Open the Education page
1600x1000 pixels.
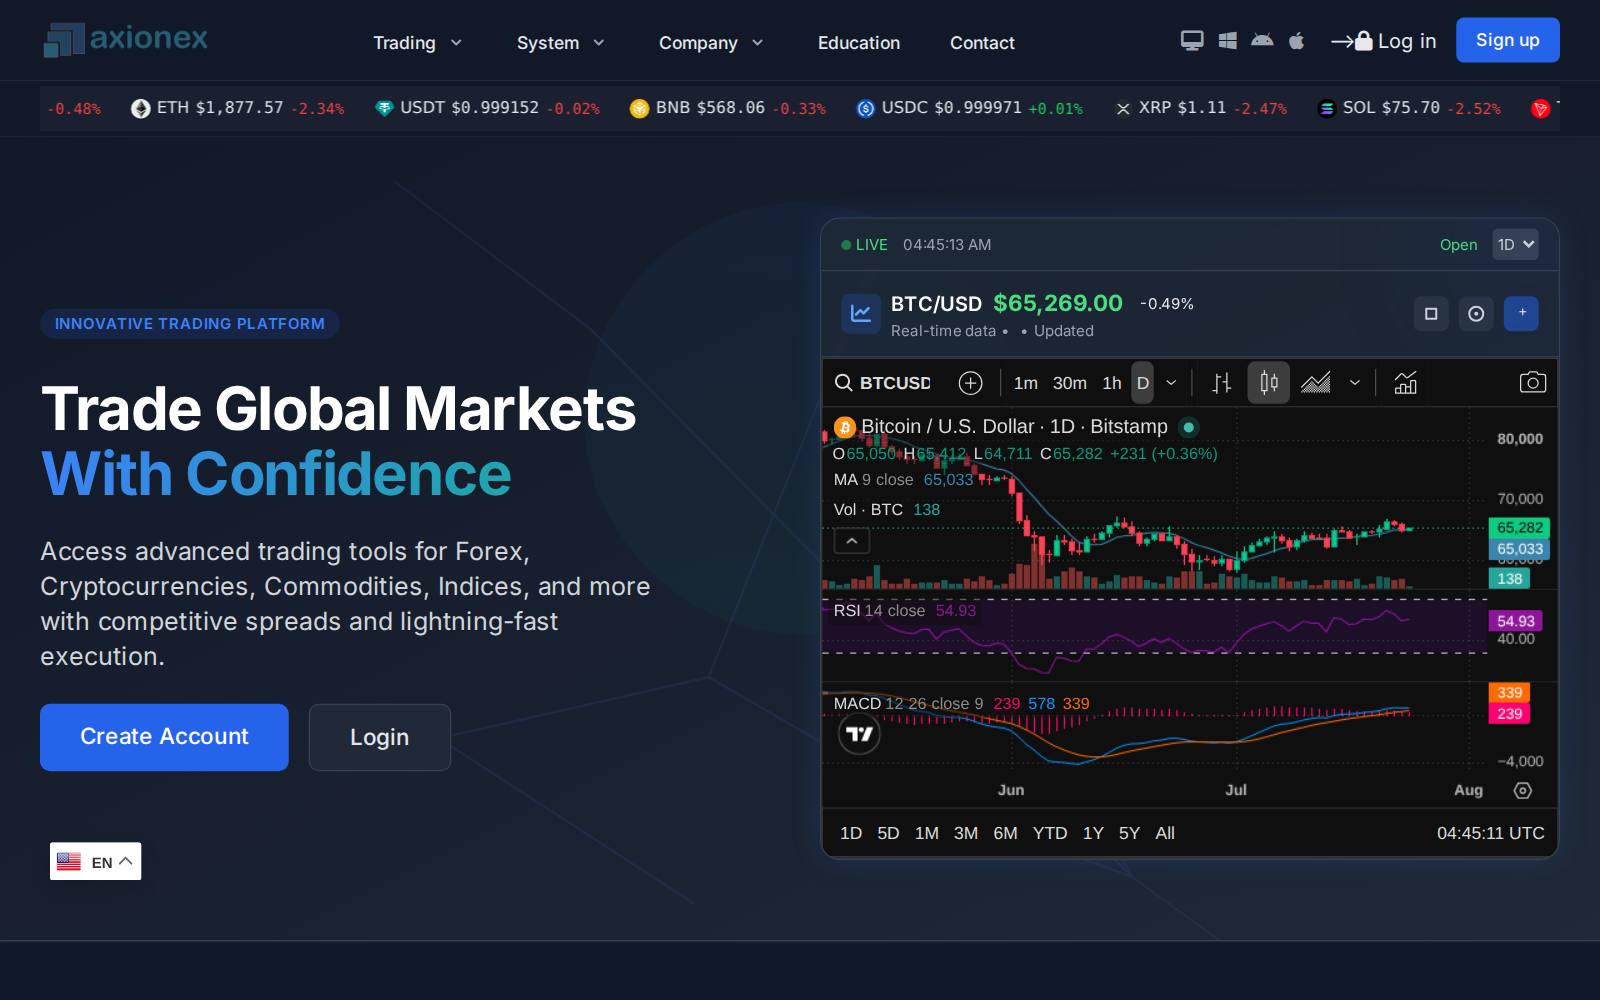pyautogui.click(x=859, y=43)
